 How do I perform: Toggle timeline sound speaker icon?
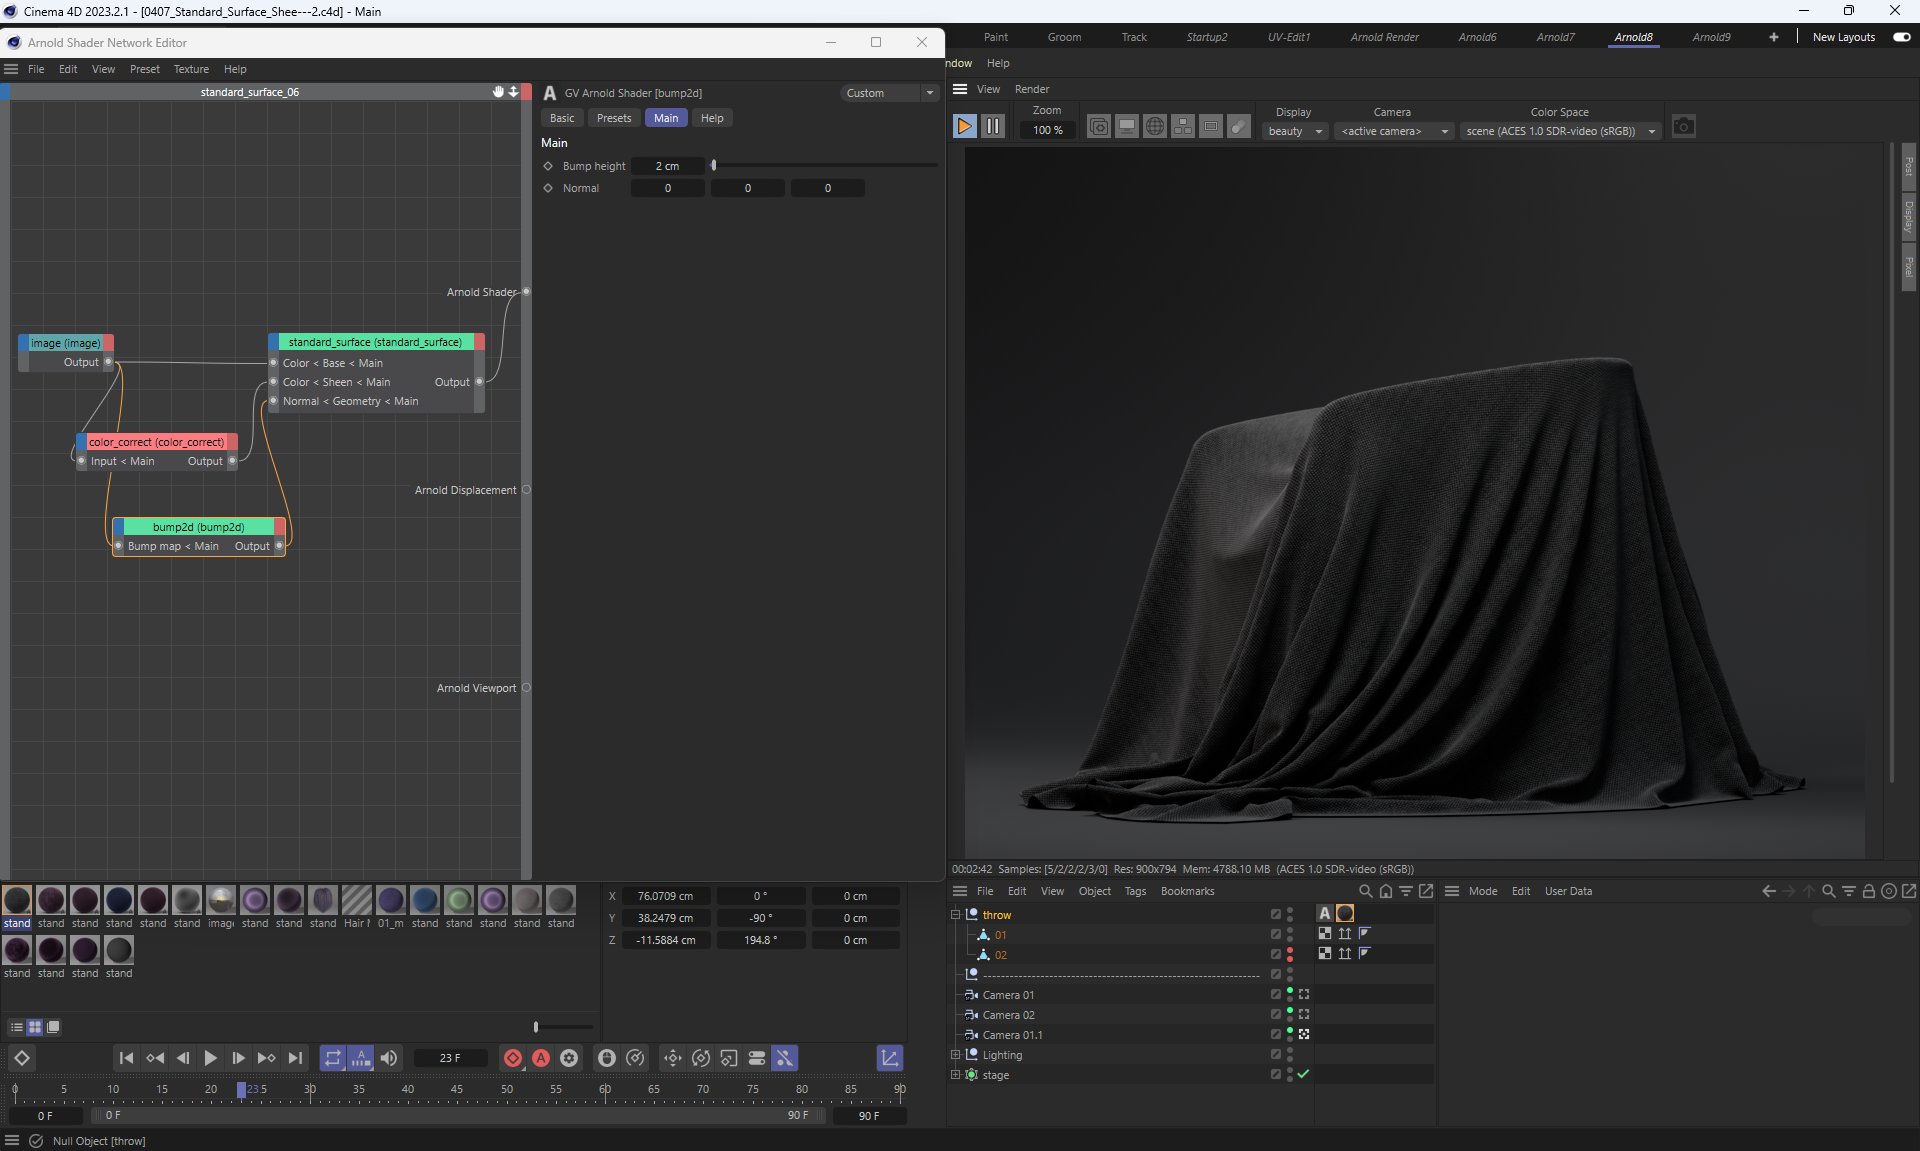[389, 1058]
